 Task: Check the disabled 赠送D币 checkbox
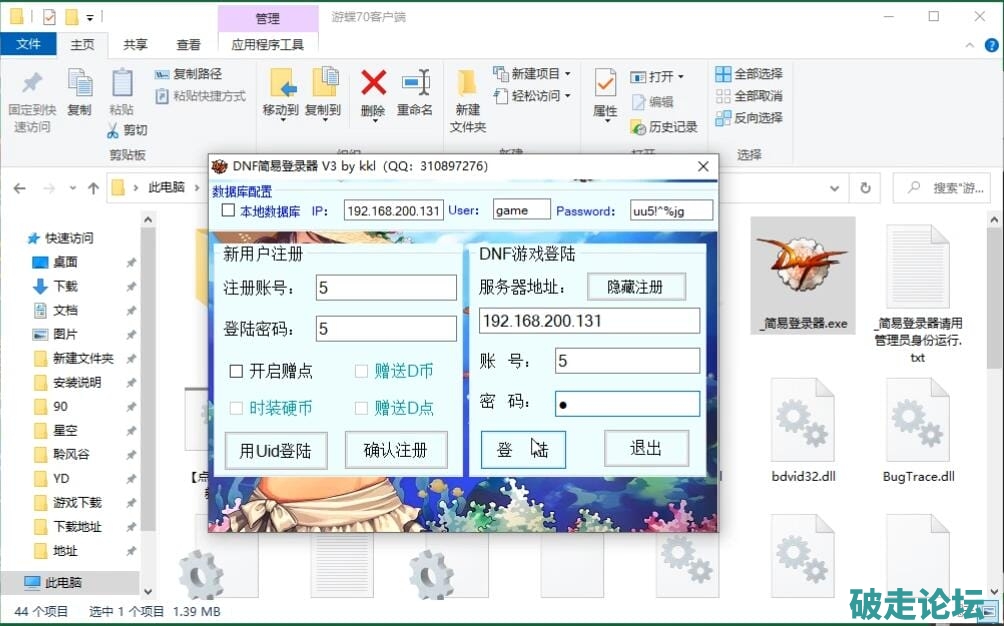click(362, 371)
